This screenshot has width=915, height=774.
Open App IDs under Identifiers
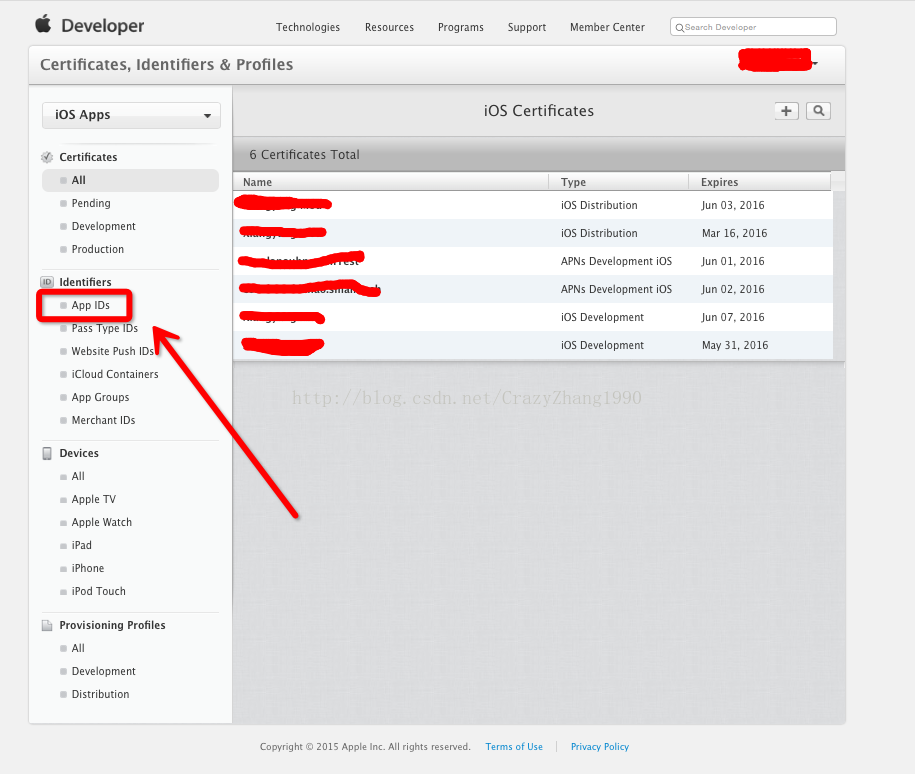(x=90, y=305)
